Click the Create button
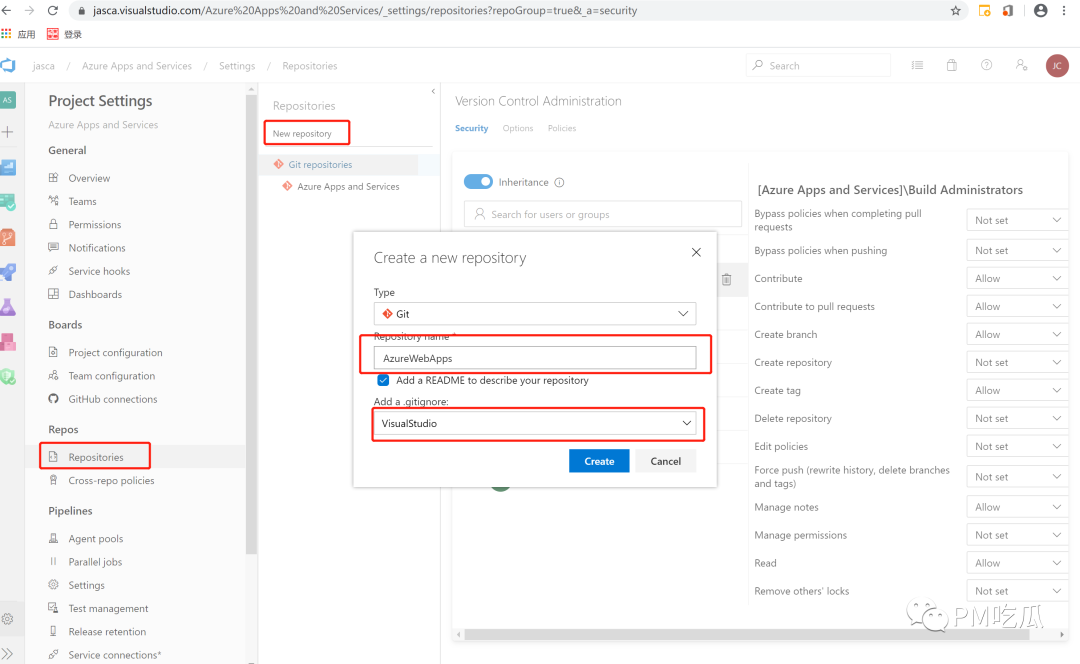 [x=599, y=461]
